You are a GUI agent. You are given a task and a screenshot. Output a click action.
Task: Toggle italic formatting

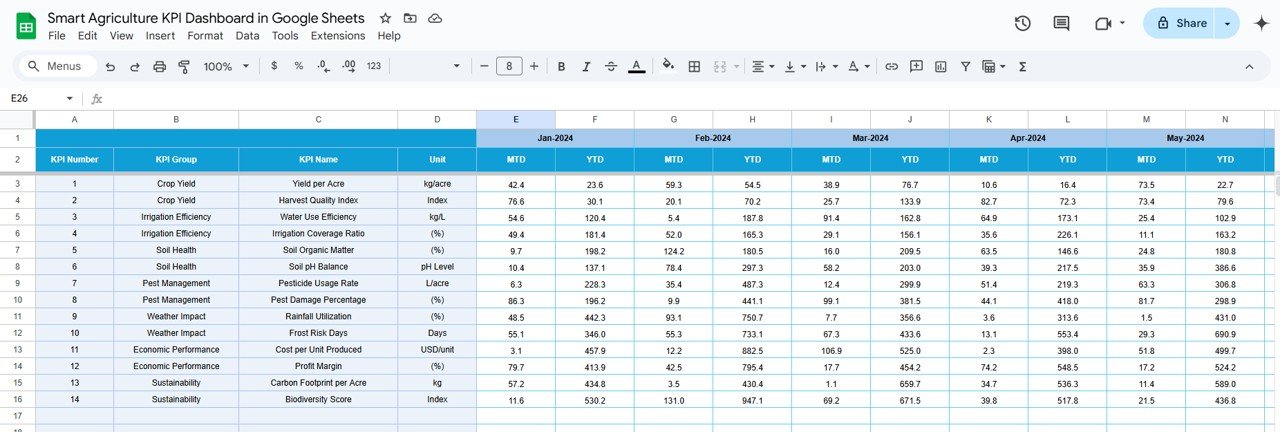pos(586,66)
